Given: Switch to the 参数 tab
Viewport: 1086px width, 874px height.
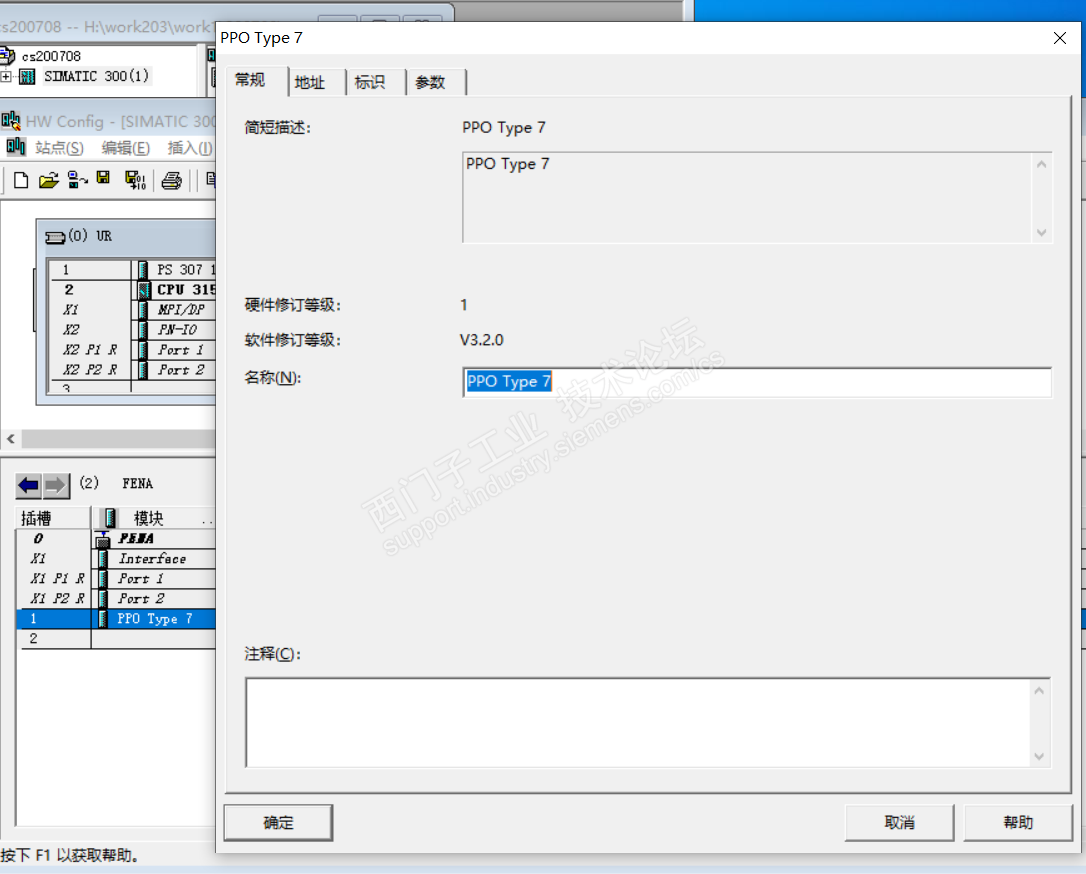Looking at the screenshot, I should pyautogui.click(x=430, y=82).
